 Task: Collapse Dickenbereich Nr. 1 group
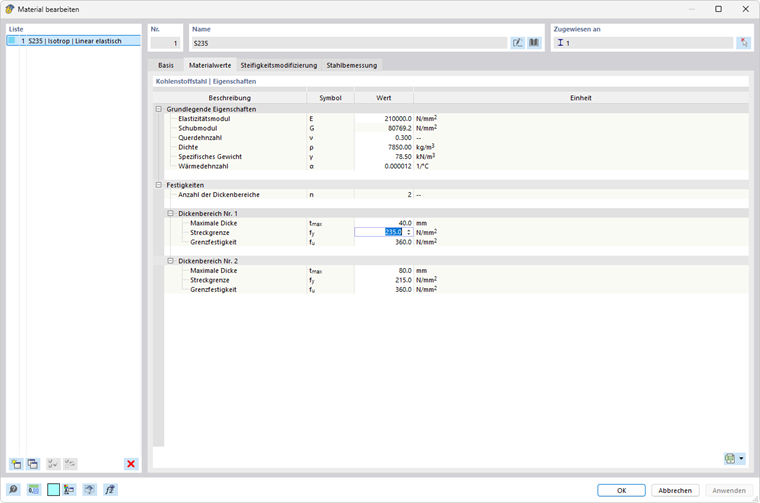[170, 213]
